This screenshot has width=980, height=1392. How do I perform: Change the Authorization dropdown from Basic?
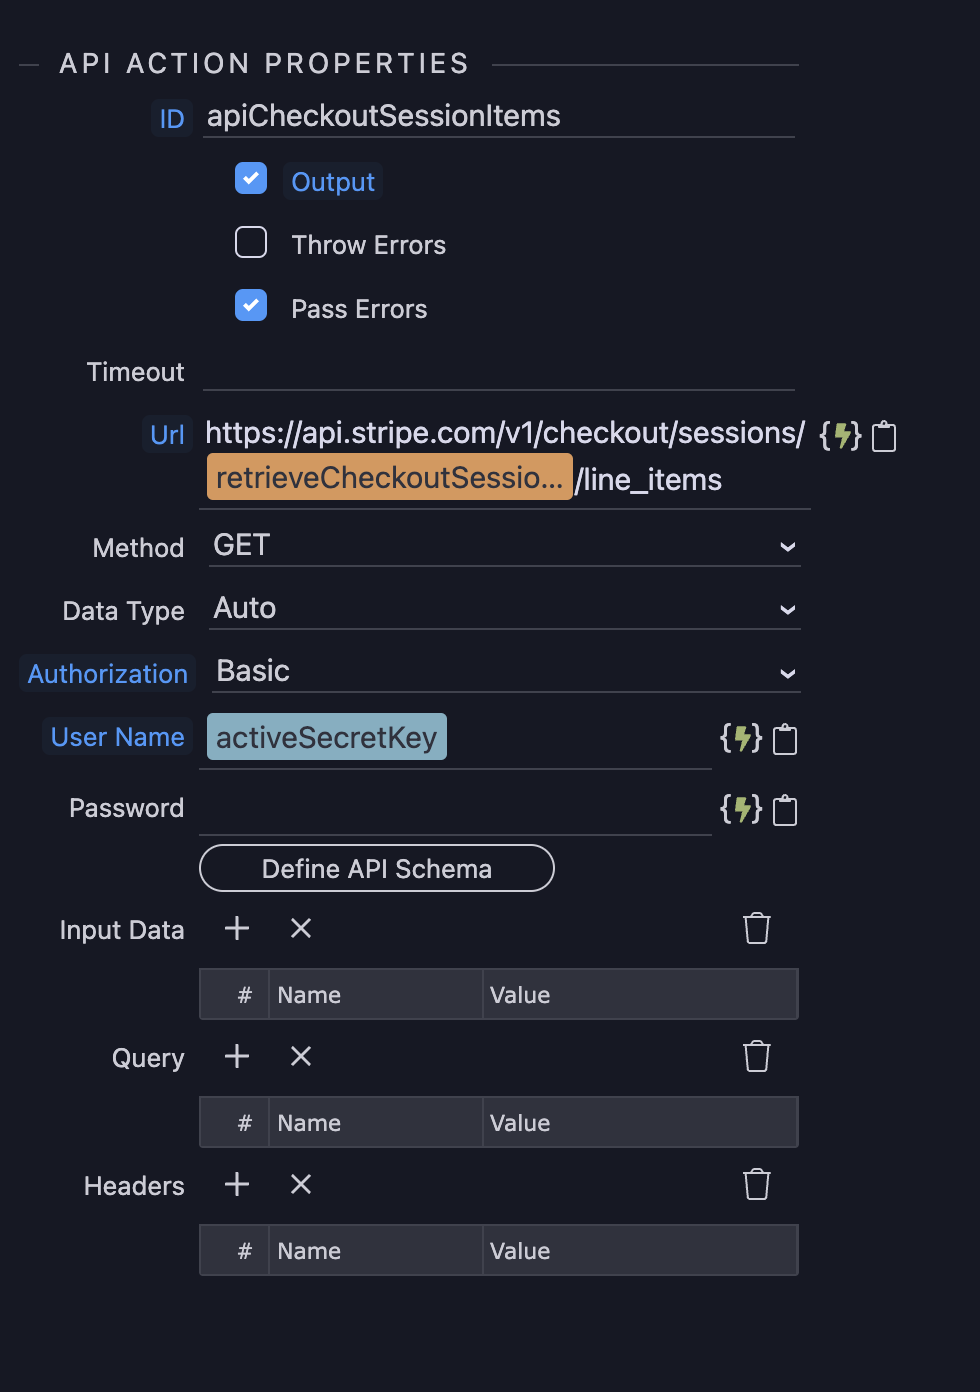505,672
